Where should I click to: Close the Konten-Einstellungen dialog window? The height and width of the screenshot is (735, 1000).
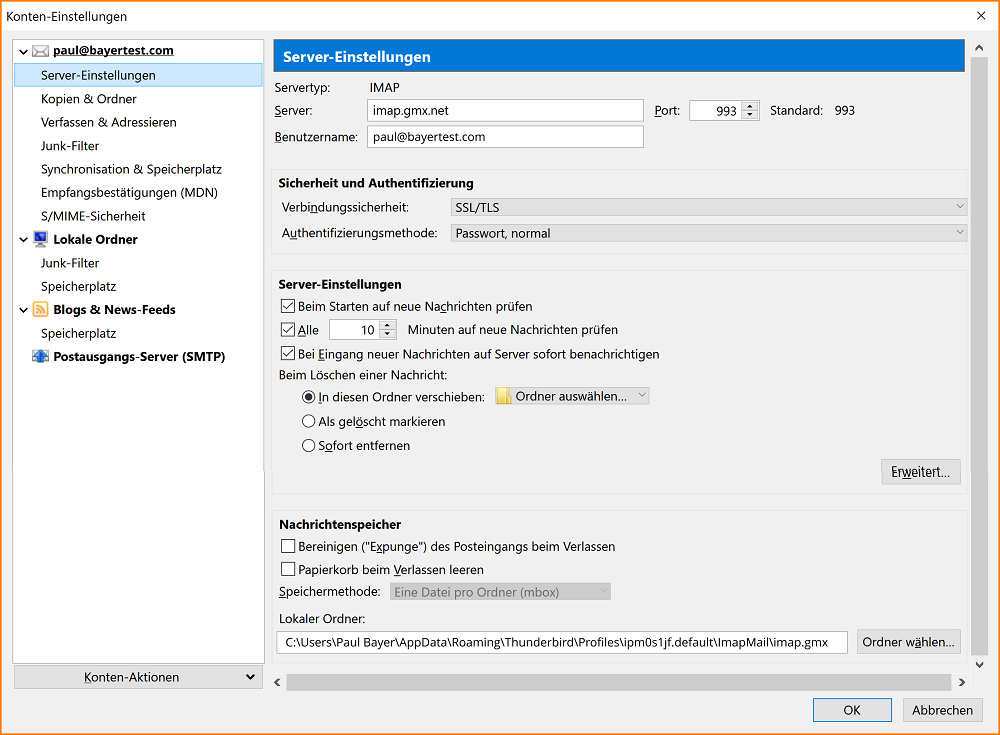979,16
